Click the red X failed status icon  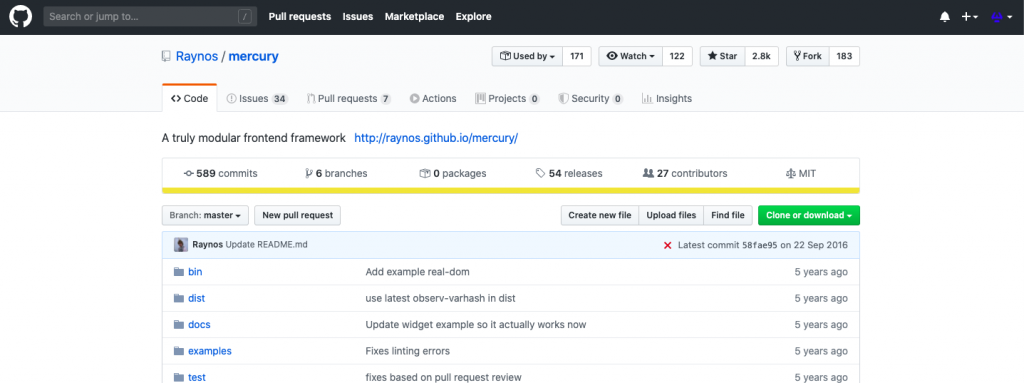point(667,246)
